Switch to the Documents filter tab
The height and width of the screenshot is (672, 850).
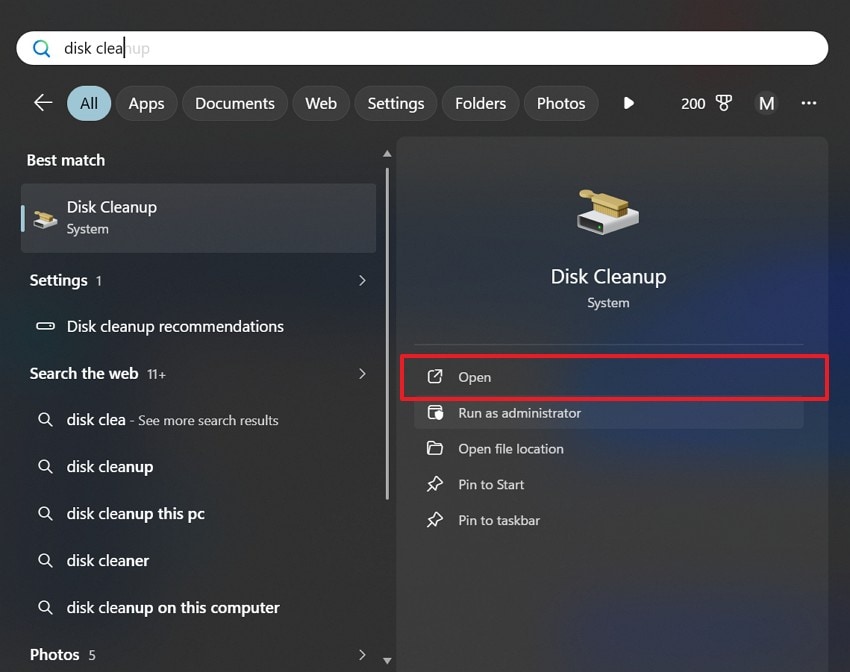coord(234,103)
